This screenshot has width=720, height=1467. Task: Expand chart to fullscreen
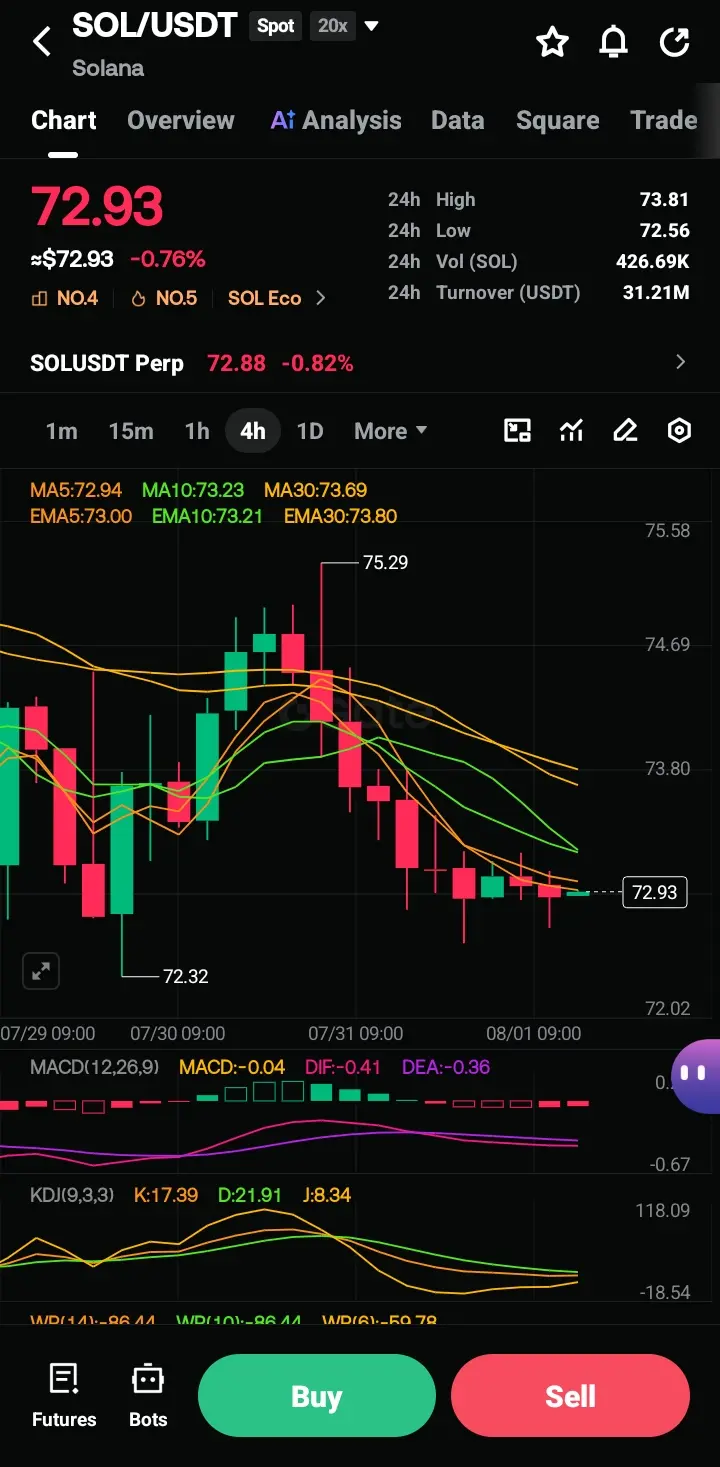tap(41, 970)
